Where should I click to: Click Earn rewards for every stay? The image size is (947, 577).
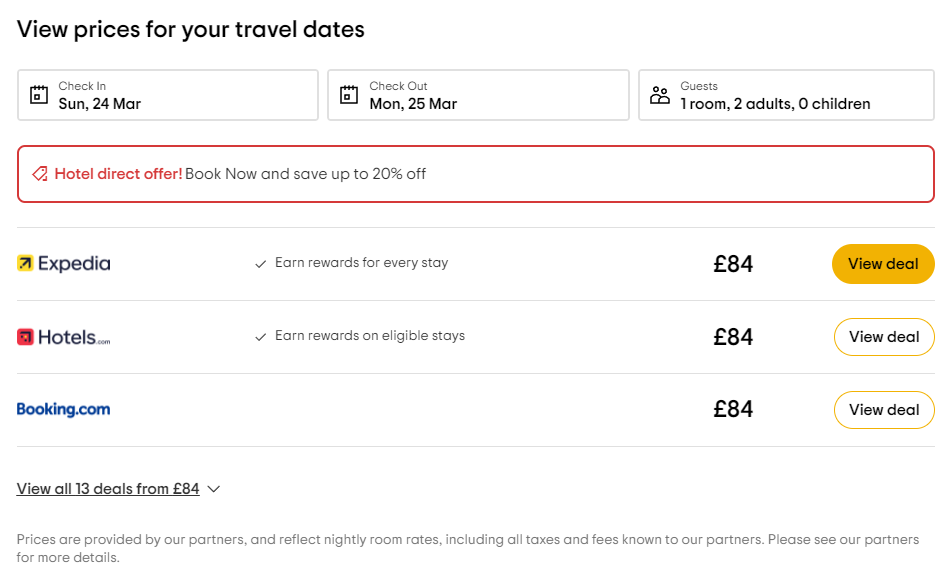[x=361, y=263]
